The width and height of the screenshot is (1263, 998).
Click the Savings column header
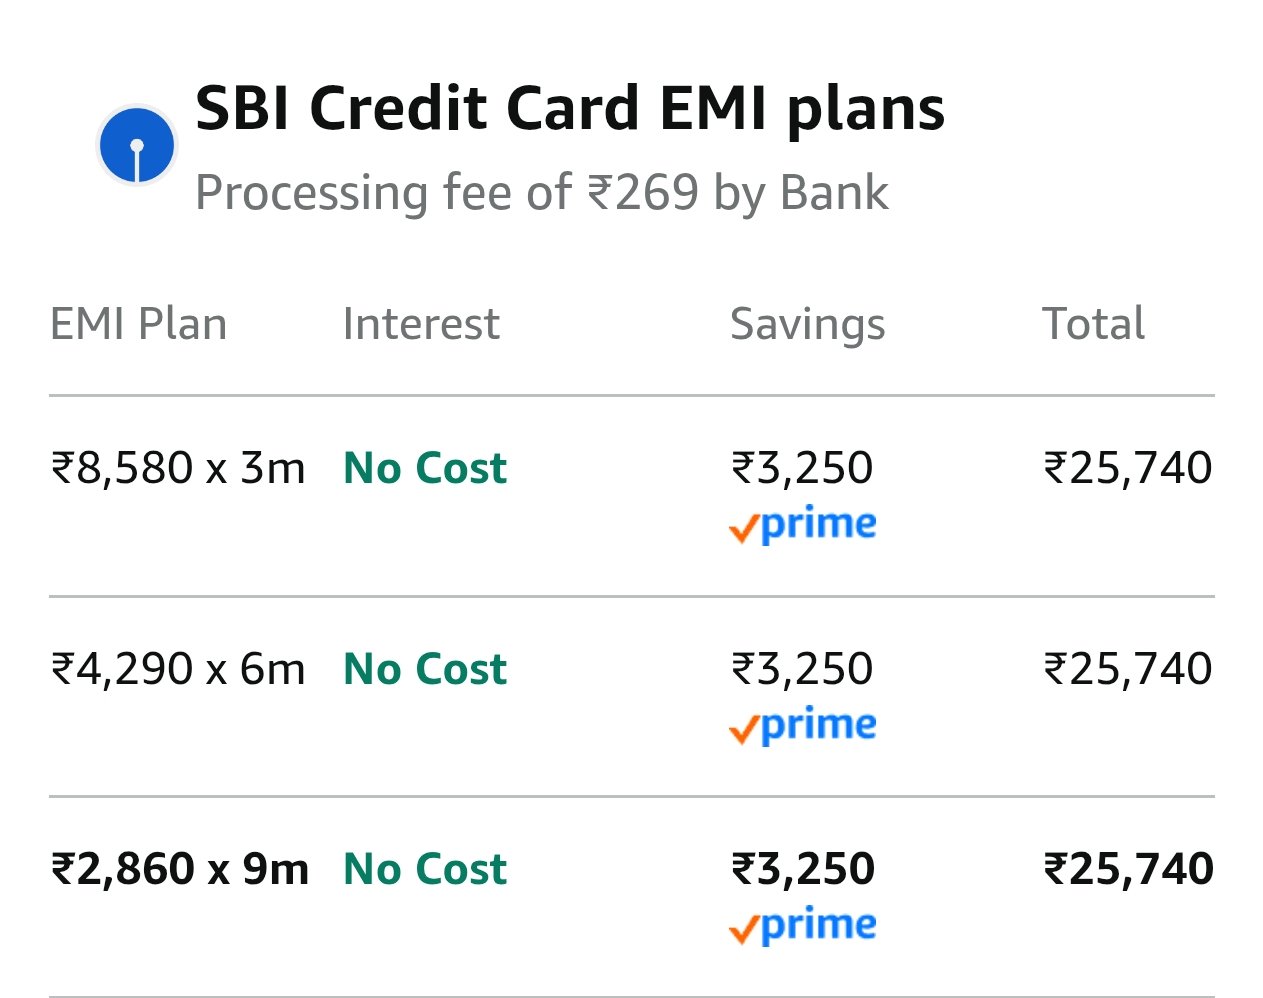pos(807,324)
